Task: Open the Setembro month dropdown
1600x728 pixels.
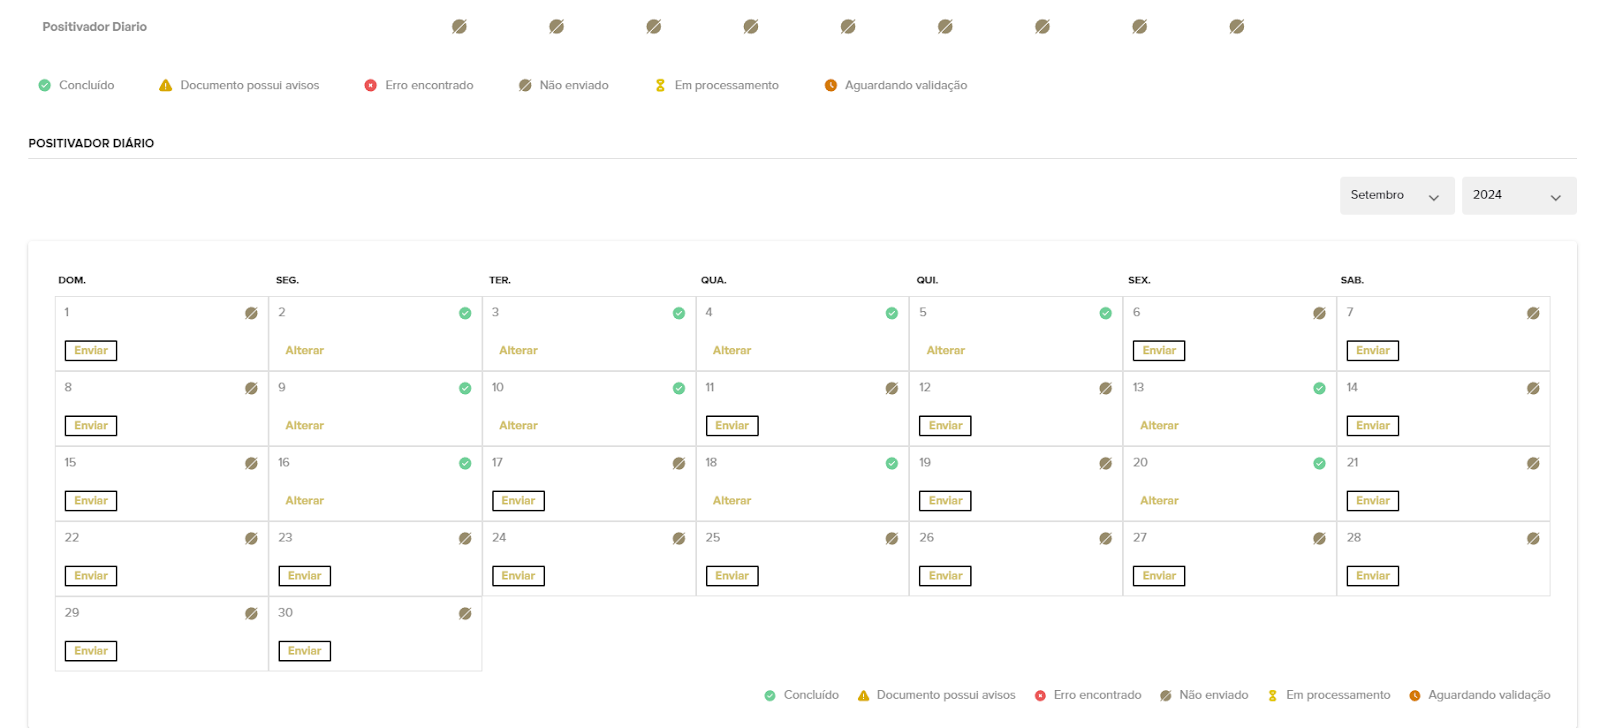Action: click(1395, 196)
